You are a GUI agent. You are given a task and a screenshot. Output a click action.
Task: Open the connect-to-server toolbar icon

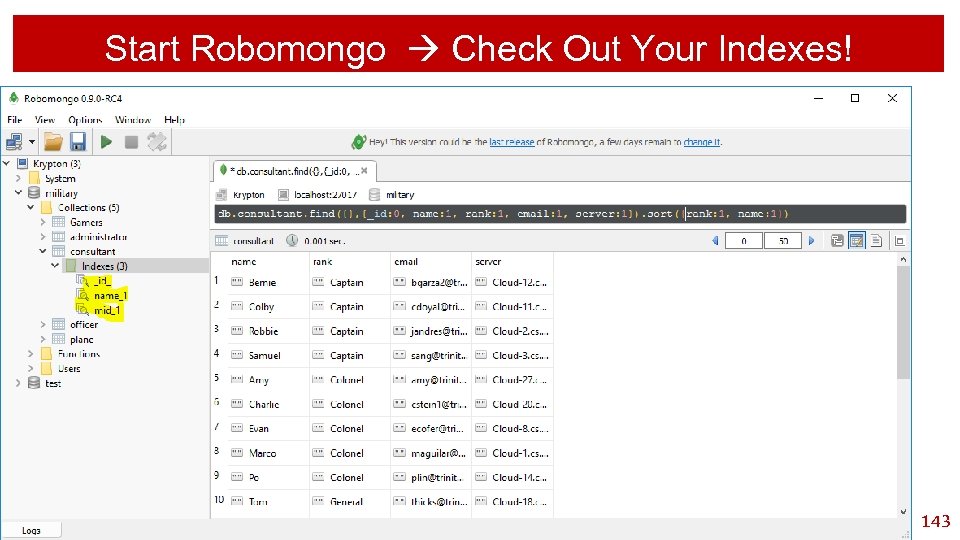point(13,142)
